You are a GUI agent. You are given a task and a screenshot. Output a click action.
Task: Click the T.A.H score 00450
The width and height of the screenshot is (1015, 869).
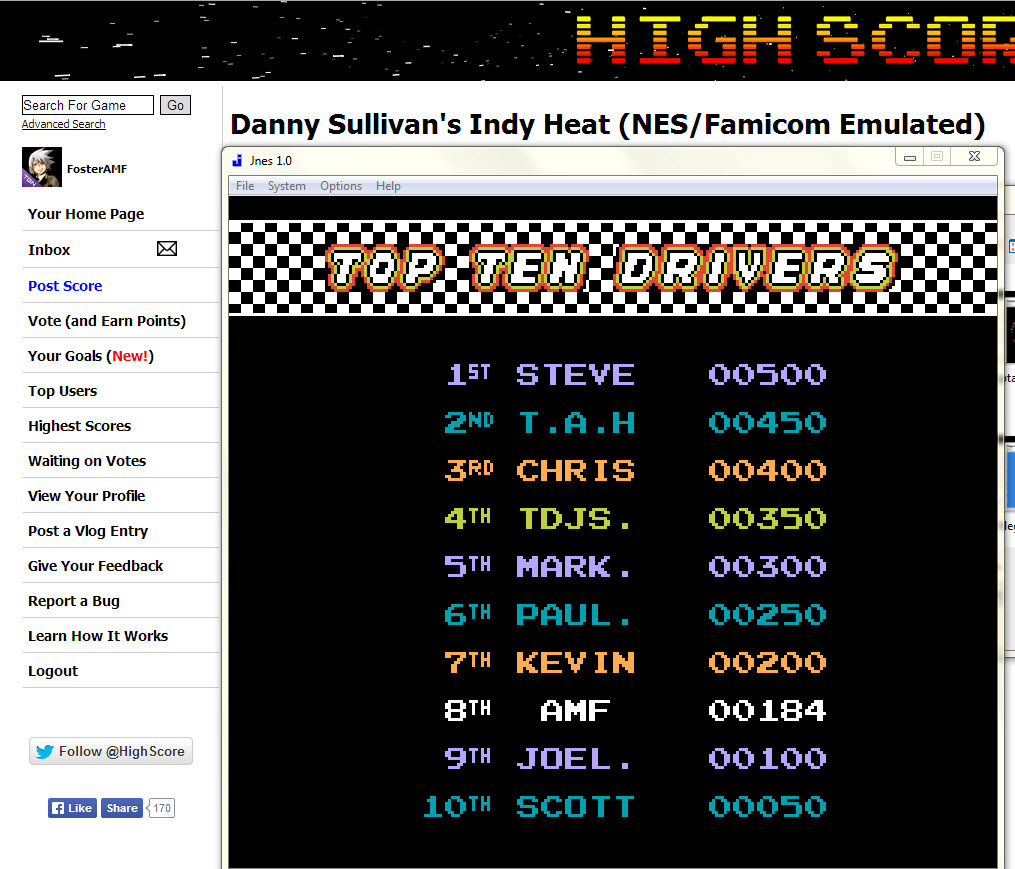(x=767, y=422)
